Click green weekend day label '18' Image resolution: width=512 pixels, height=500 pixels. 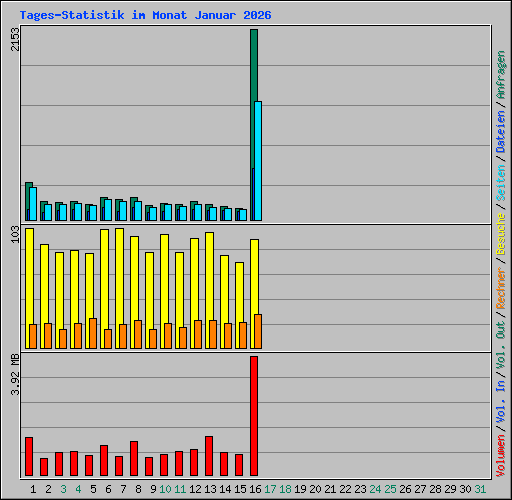[285, 489]
